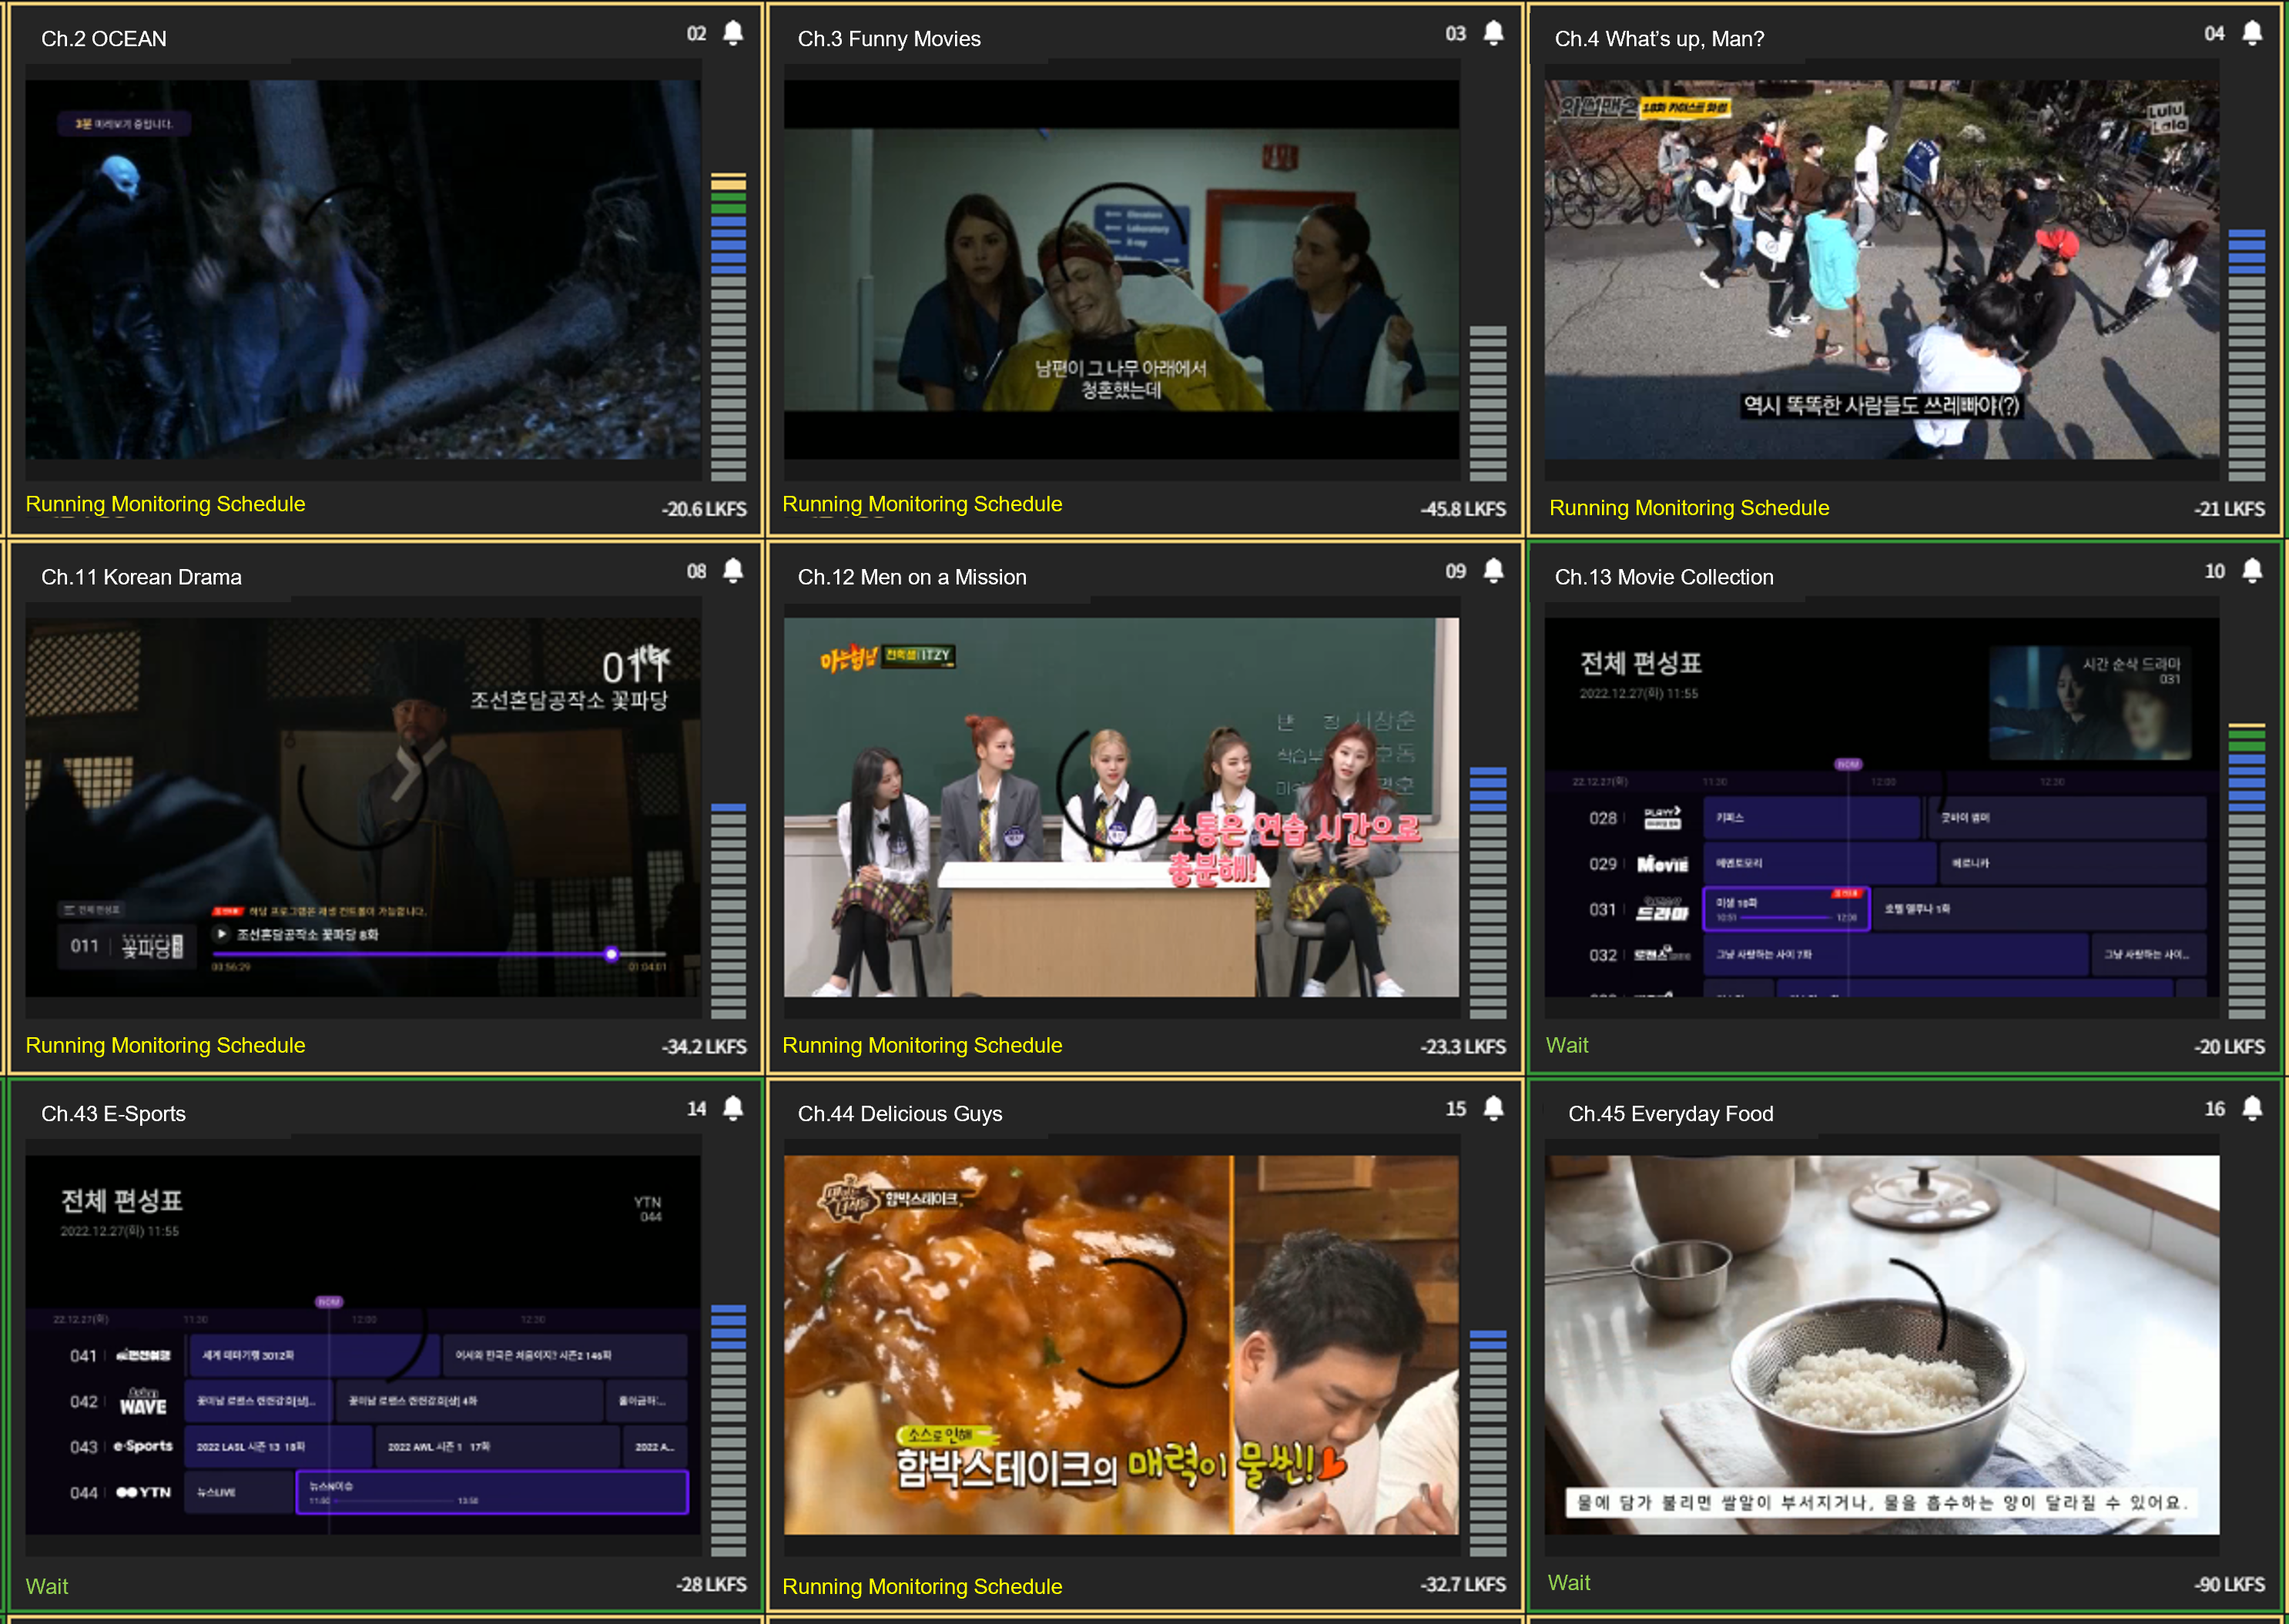Click the -21 LKFS loudness value
Viewport: 2289px width, 1624px height.
click(2229, 509)
